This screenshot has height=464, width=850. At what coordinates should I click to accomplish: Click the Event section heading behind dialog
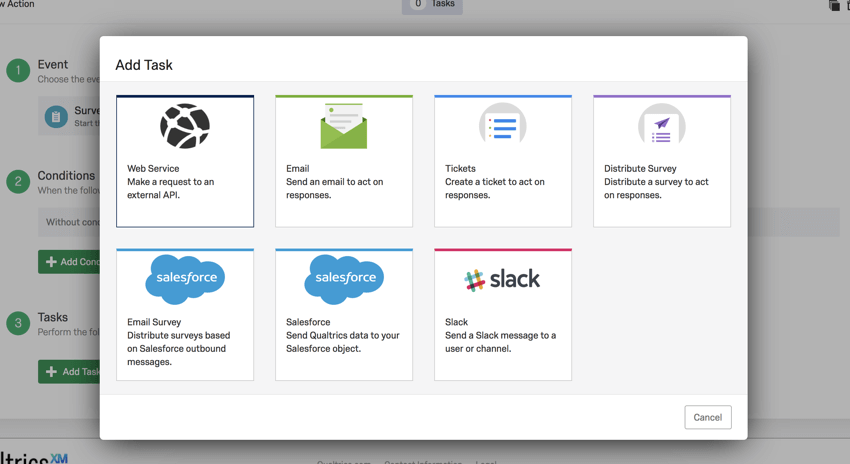[x=53, y=65]
